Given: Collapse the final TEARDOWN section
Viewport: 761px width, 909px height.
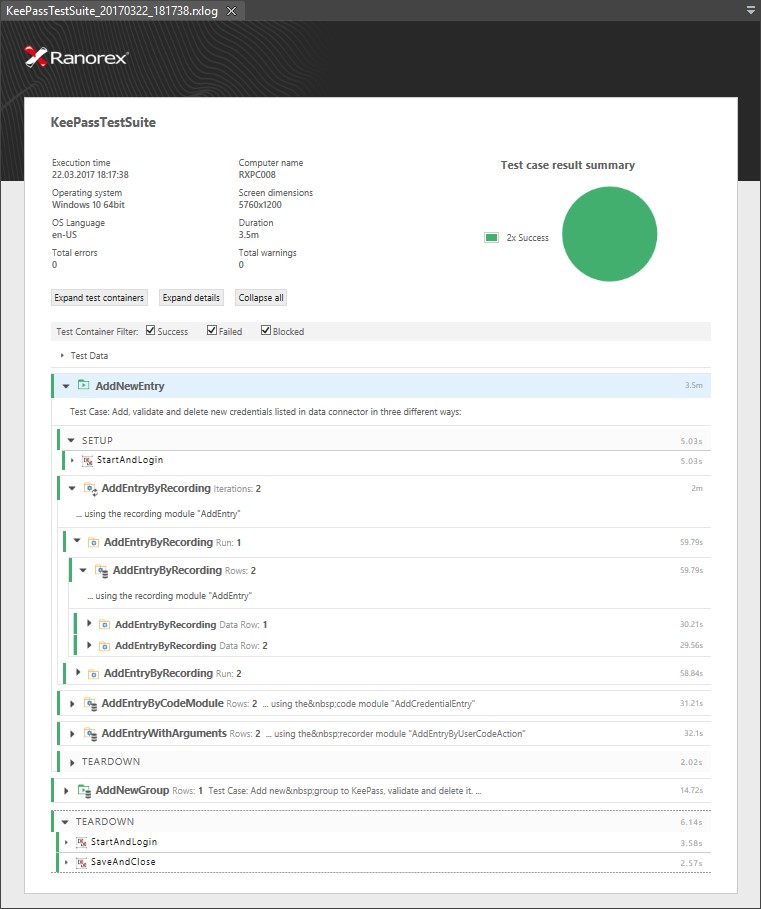Looking at the screenshot, I should coord(65,822).
